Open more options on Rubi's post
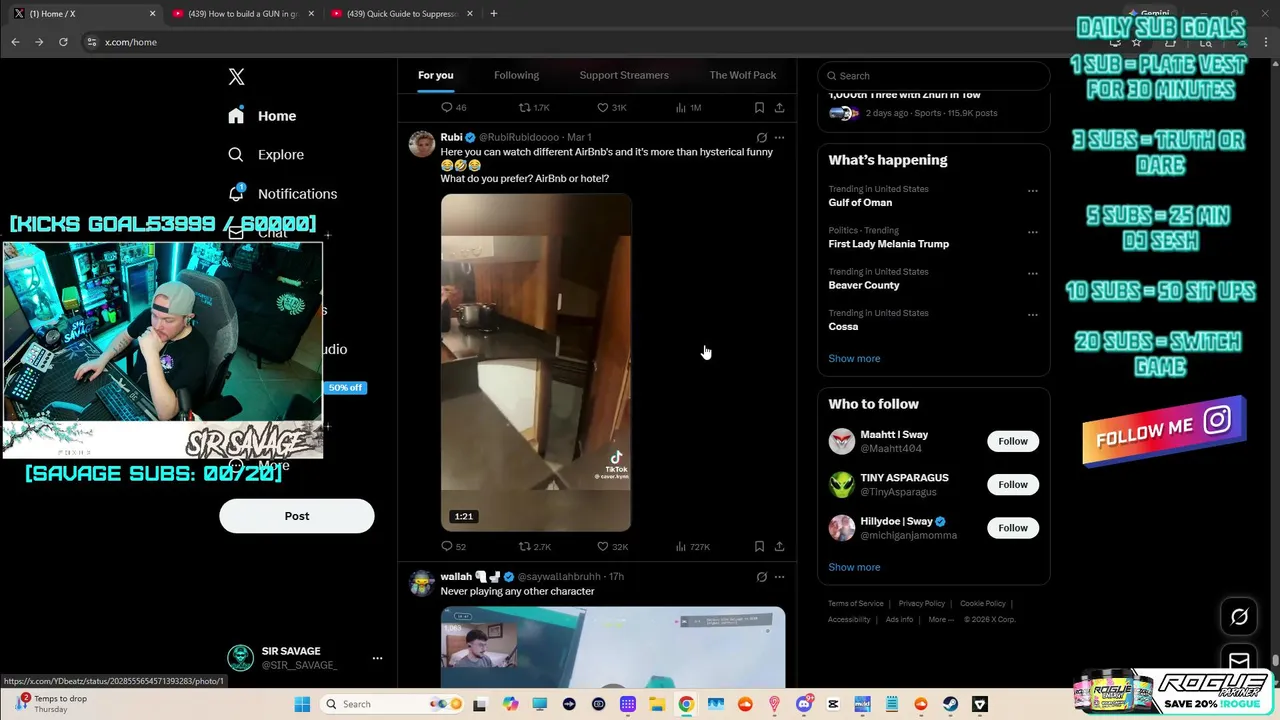The image size is (1280, 720). (780, 138)
